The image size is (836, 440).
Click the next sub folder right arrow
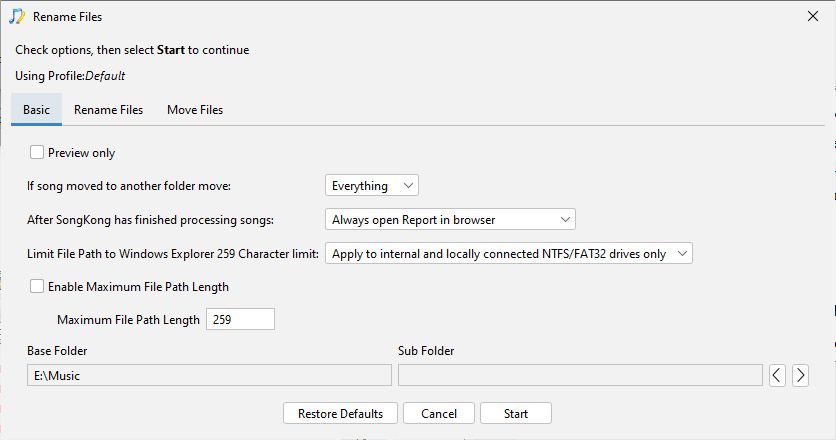coord(800,375)
